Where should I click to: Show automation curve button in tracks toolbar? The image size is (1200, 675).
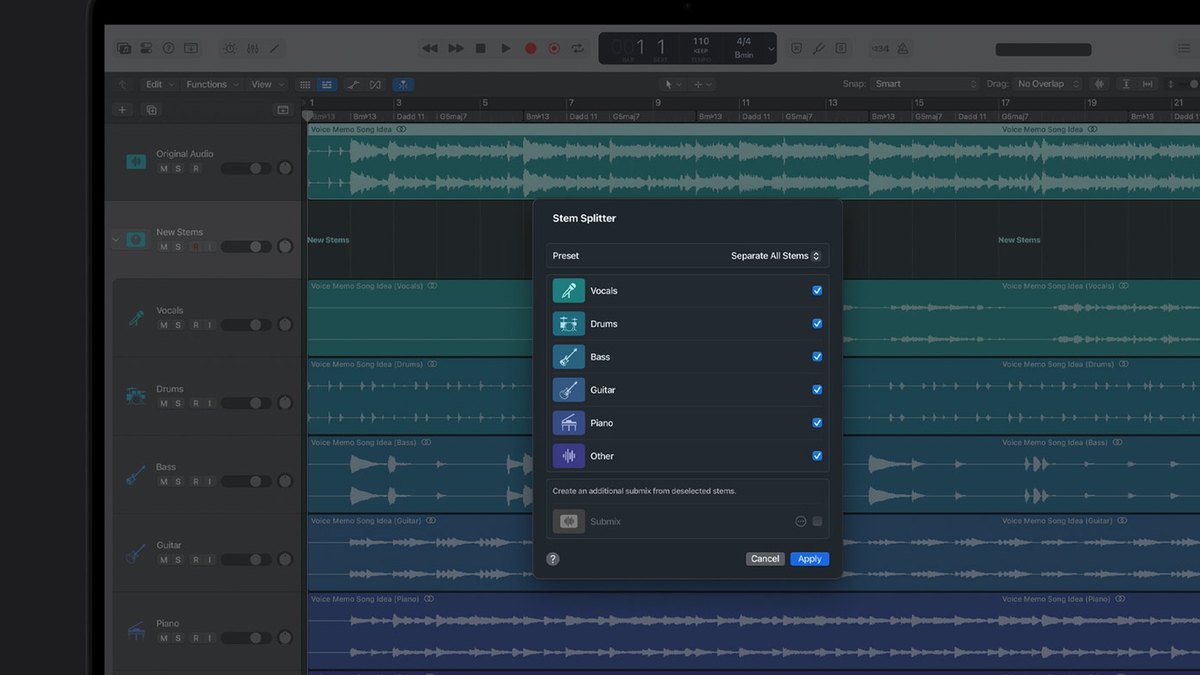353,85
